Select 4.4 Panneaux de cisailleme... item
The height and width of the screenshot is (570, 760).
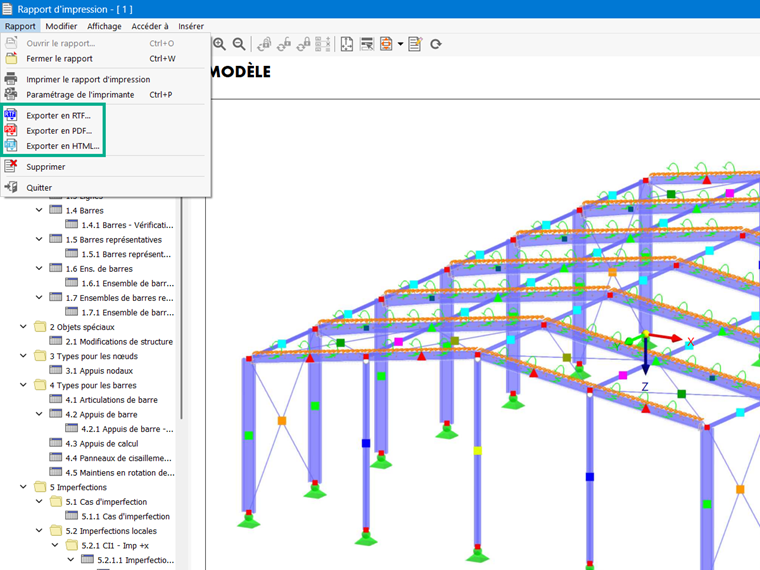click(x=118, y=458)
